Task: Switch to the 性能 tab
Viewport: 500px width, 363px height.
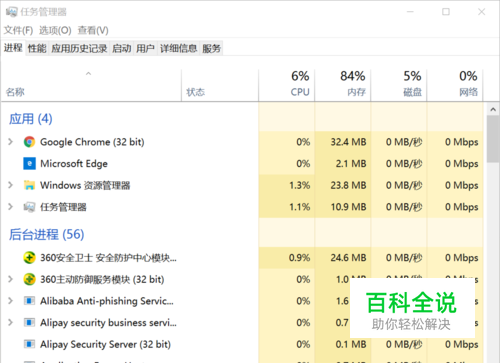Action: click(37, 49)
